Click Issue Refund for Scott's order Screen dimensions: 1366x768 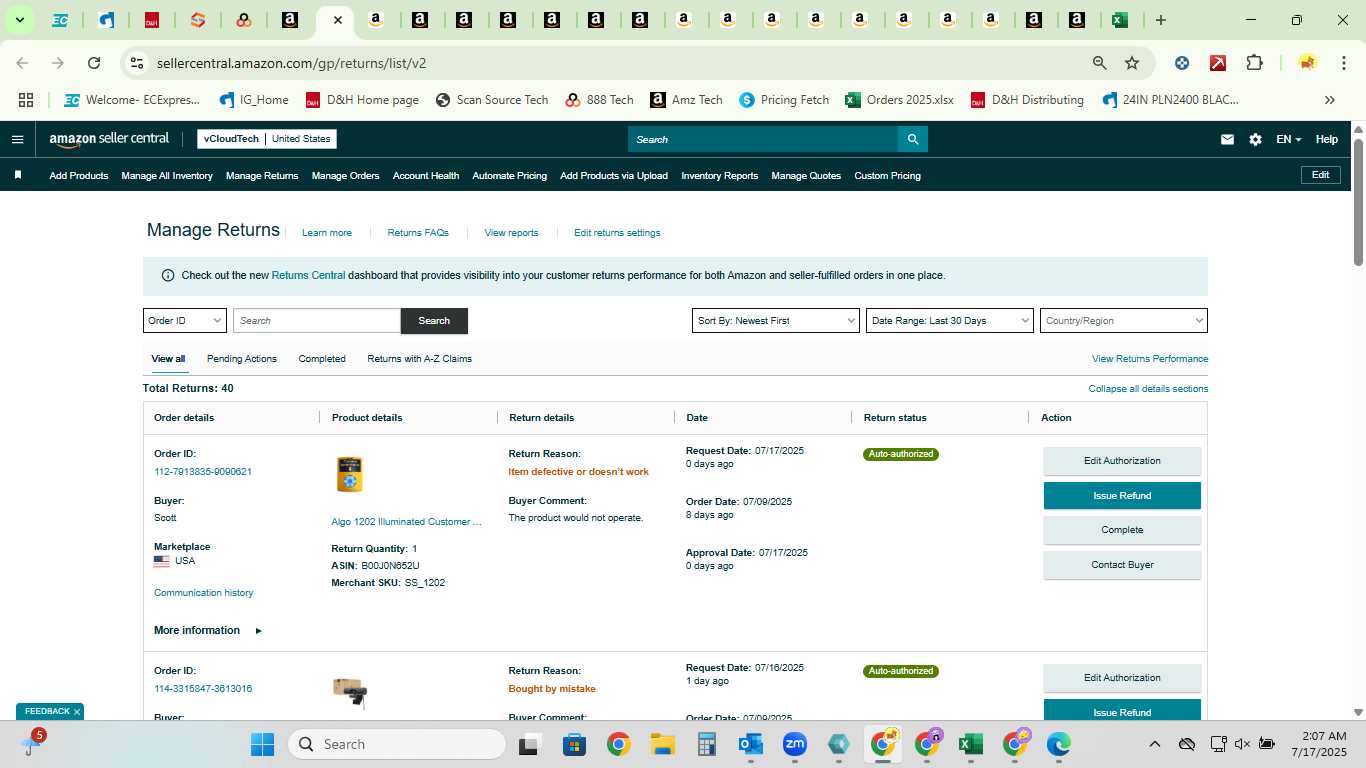click(x=1122, y=495)
